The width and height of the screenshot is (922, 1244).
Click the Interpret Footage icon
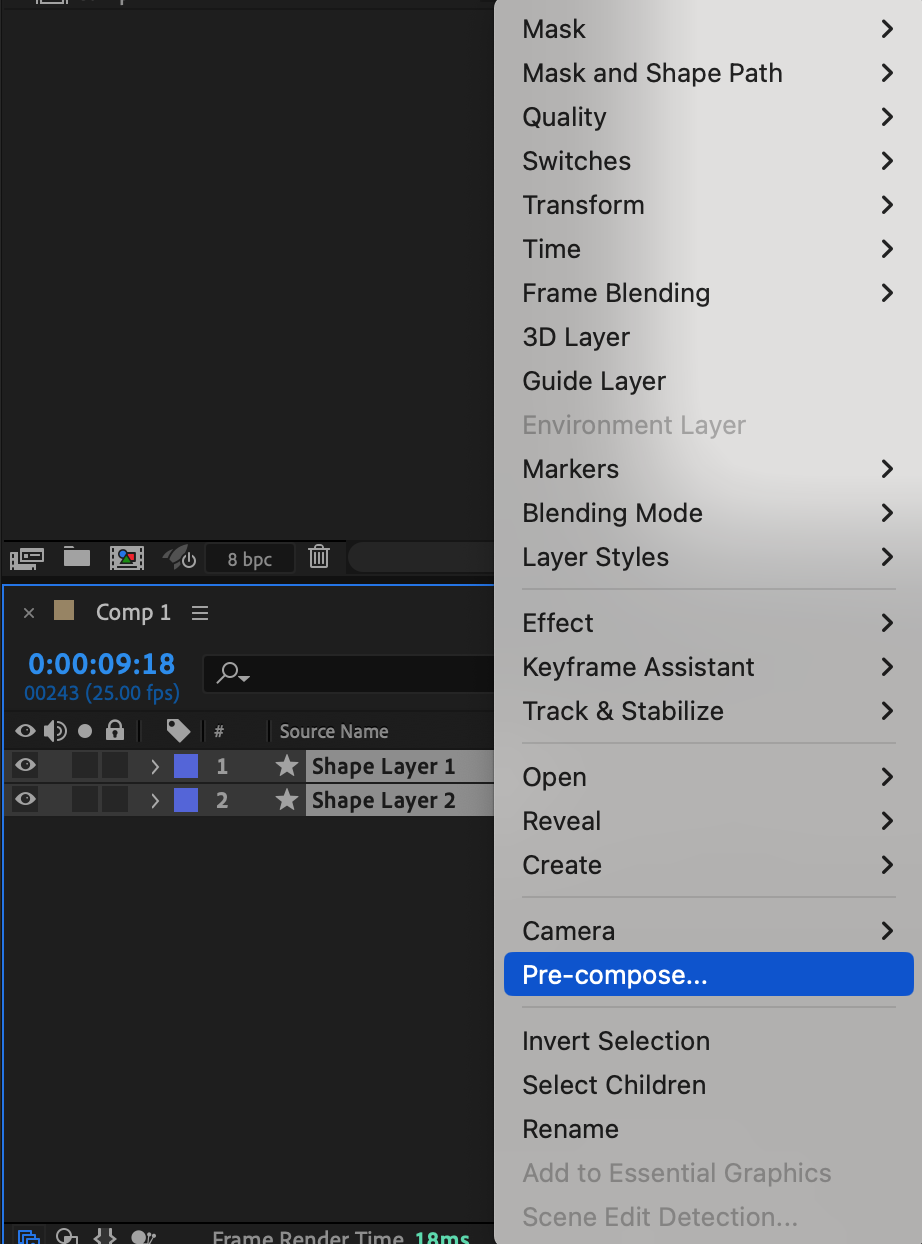point(26,558)
